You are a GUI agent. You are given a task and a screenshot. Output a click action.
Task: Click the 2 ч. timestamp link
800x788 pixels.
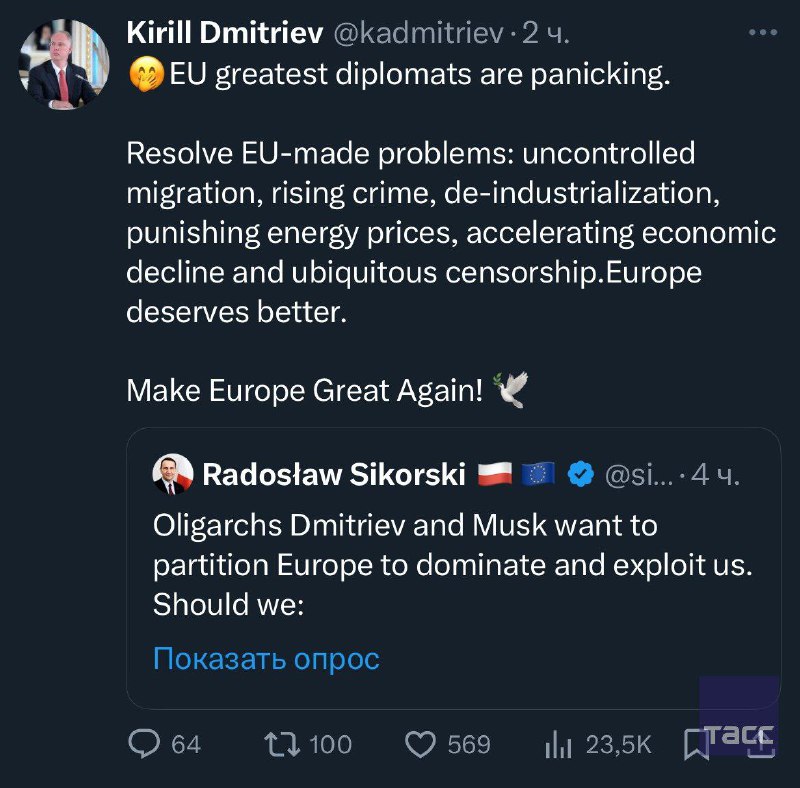[540, 32]
